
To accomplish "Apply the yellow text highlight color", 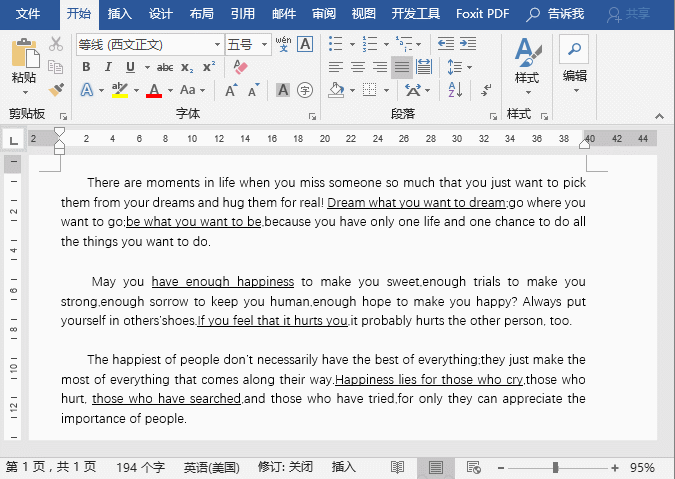I will pos(120,90).
